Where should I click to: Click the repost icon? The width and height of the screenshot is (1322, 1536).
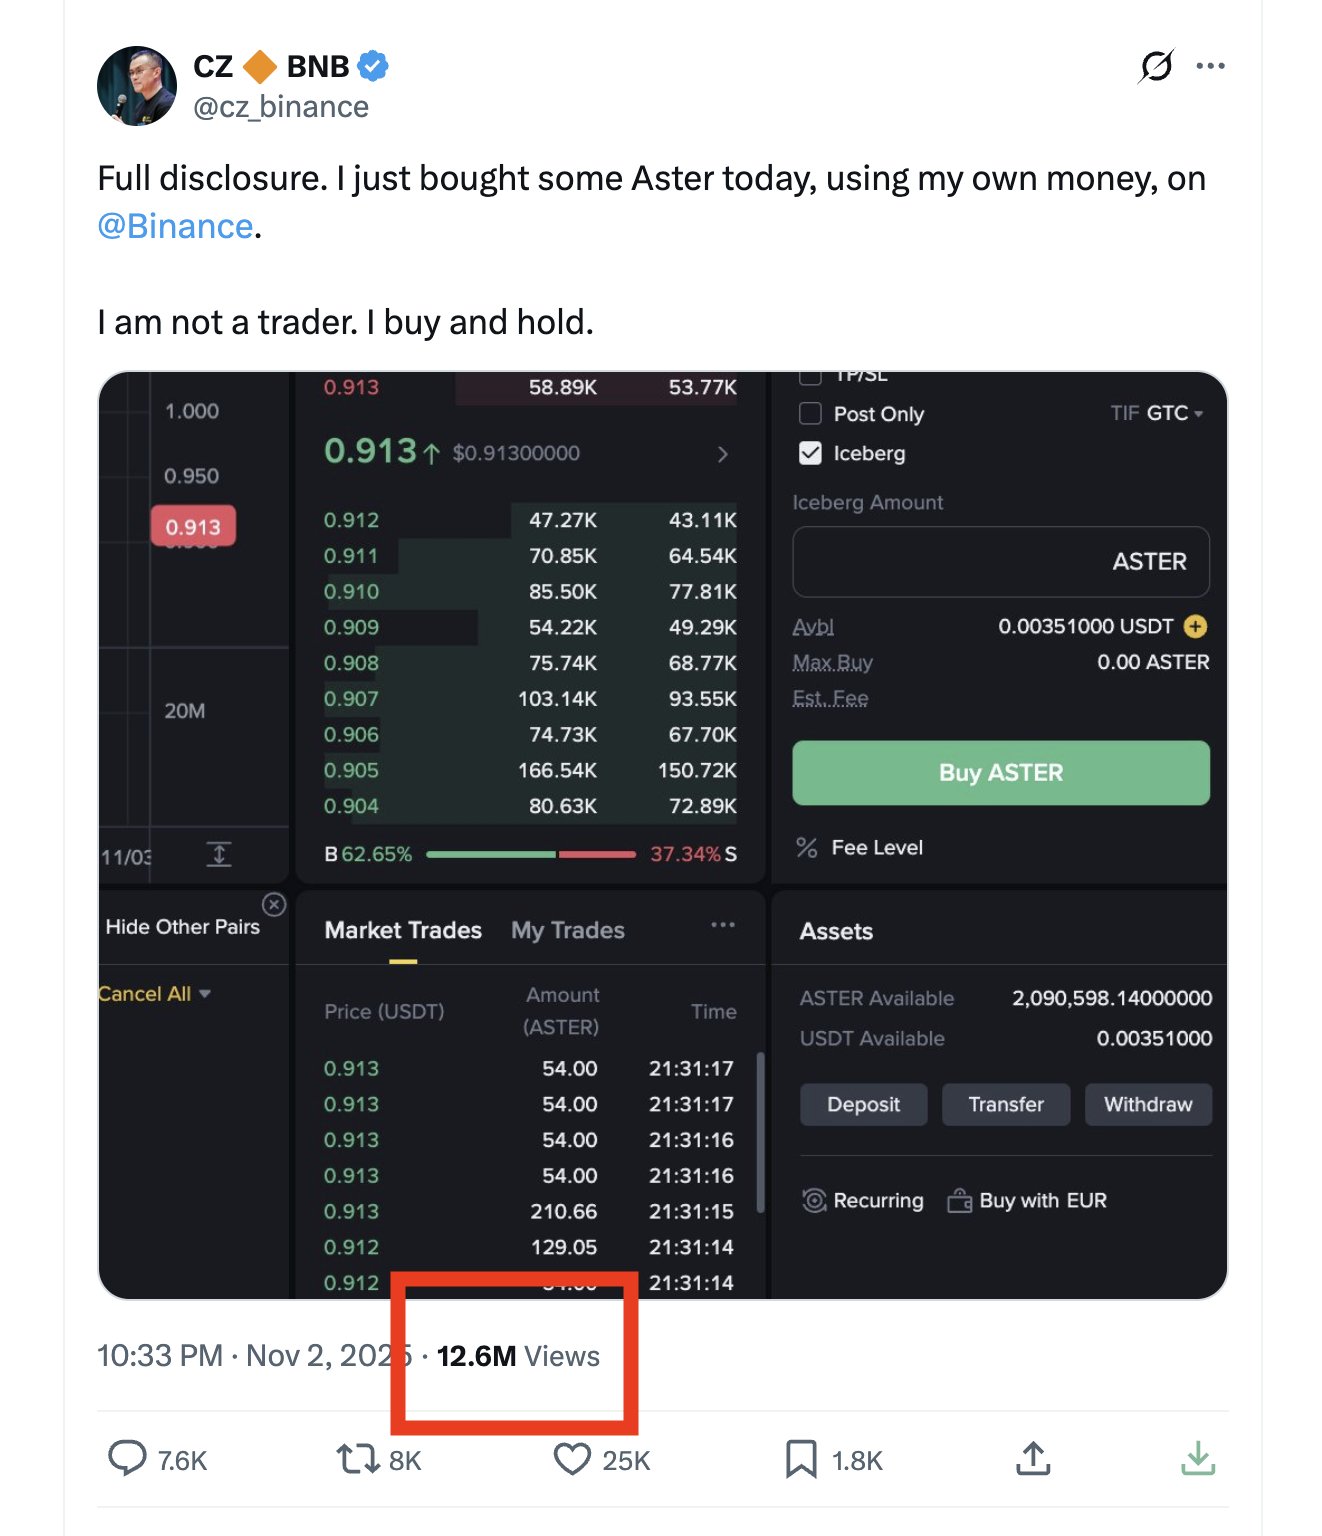coord(357,1459)
